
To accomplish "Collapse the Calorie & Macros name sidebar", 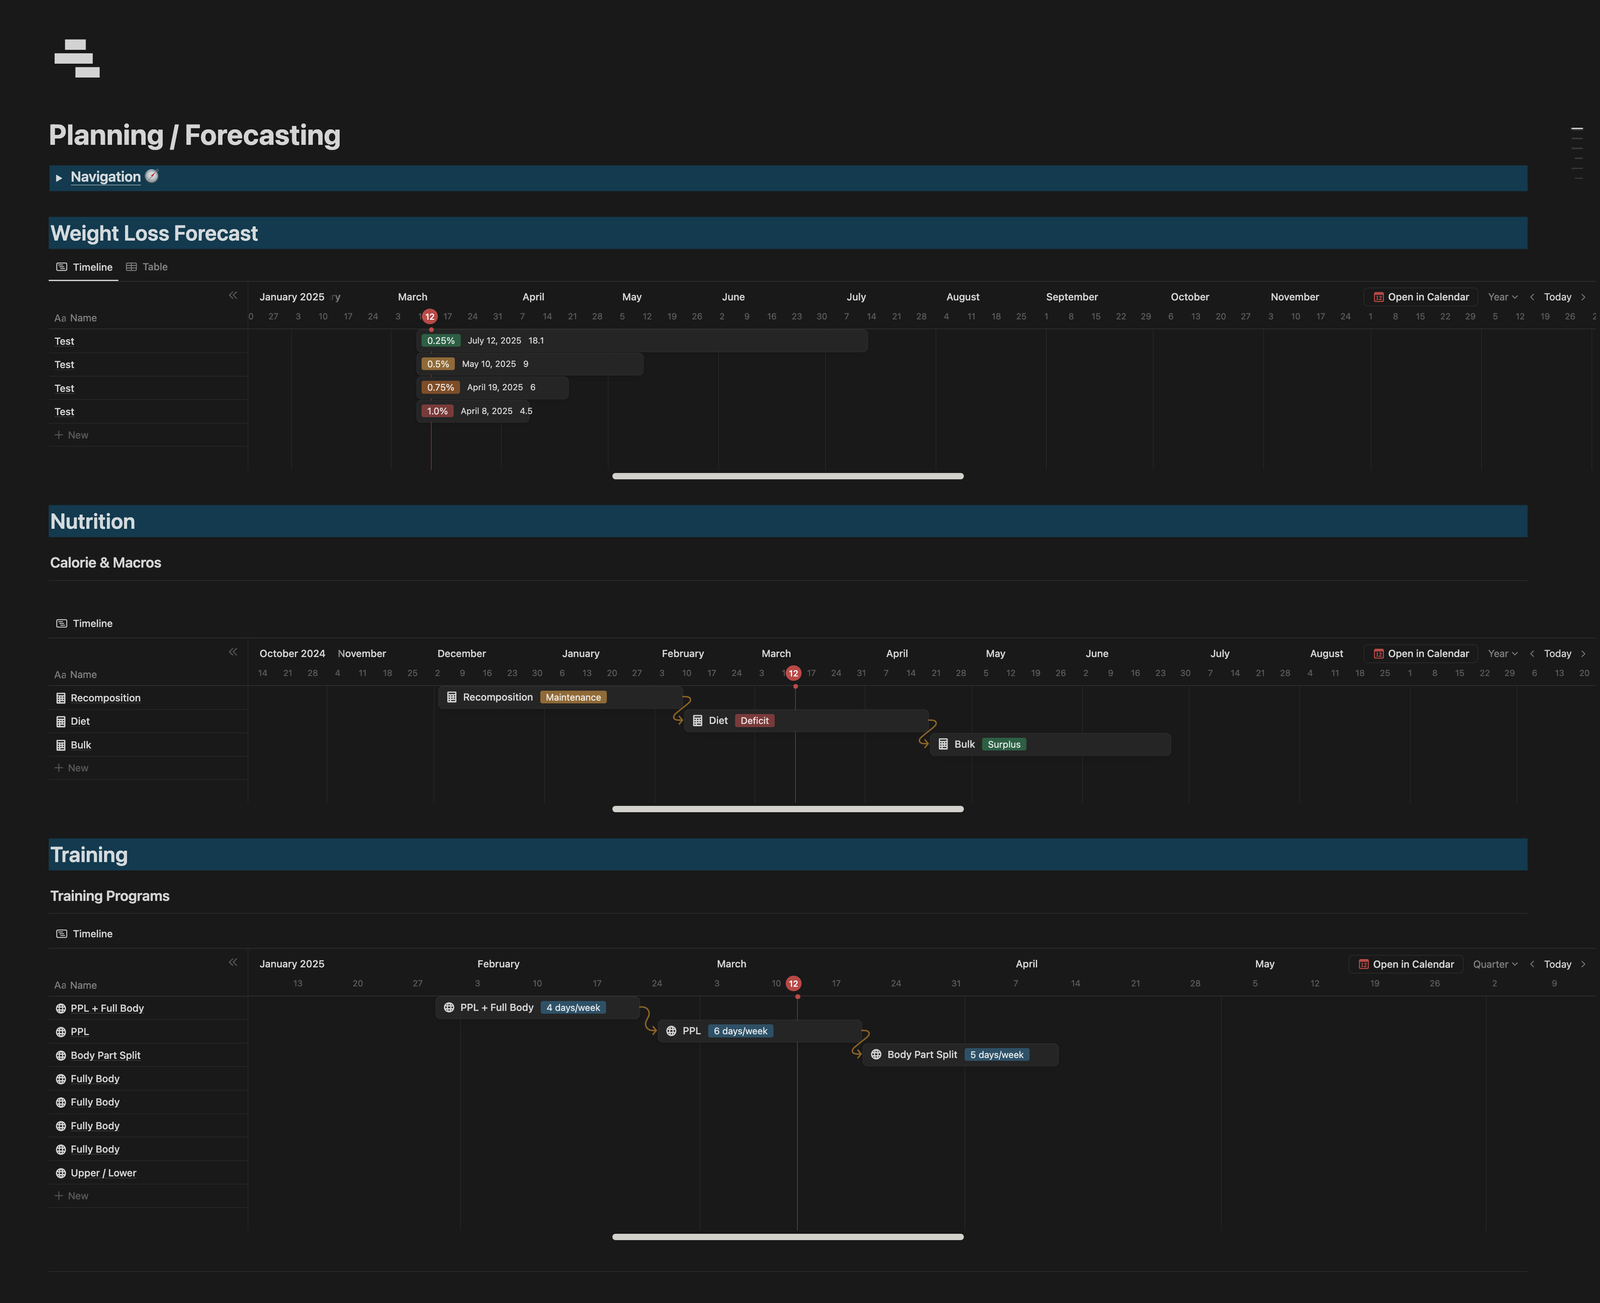I will click(x=233, y=652).
